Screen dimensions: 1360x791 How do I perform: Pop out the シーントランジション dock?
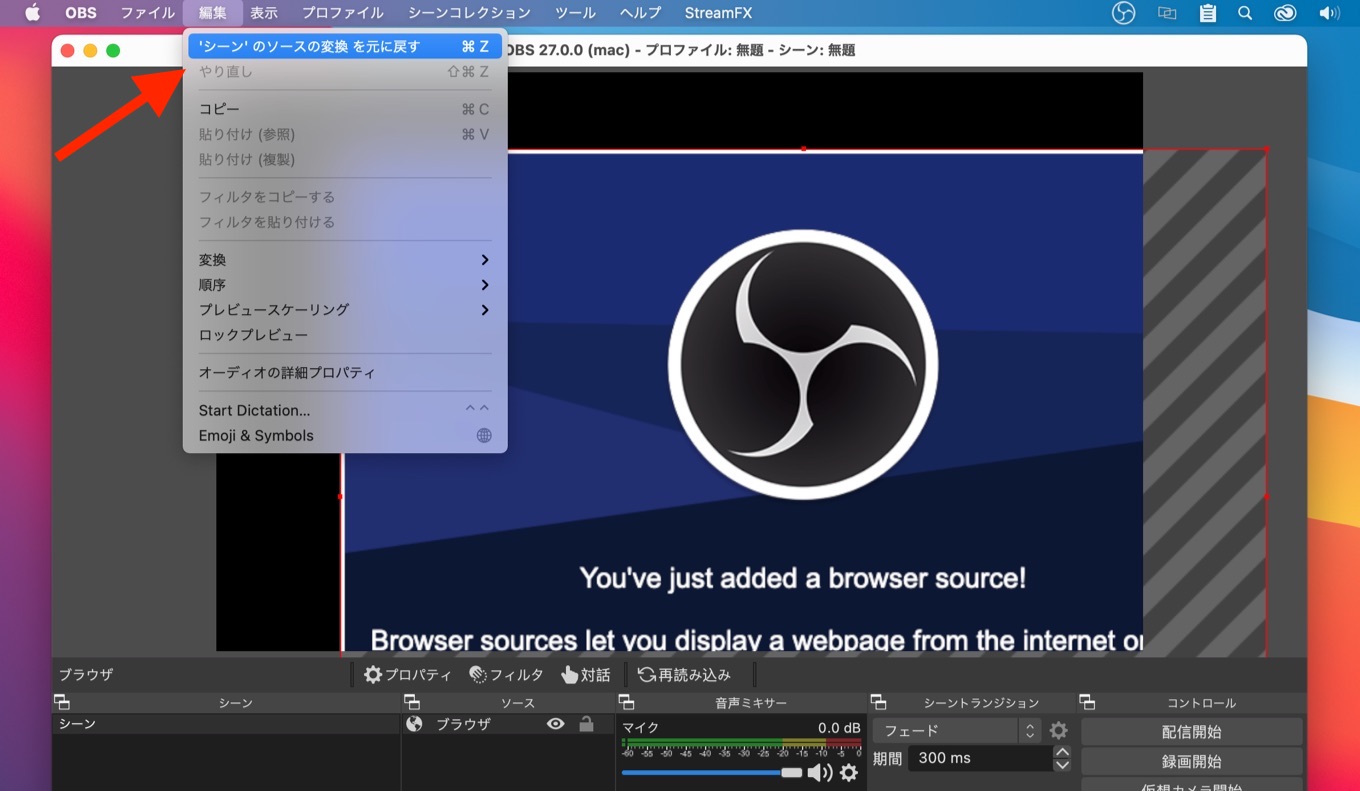coord(878,703)
